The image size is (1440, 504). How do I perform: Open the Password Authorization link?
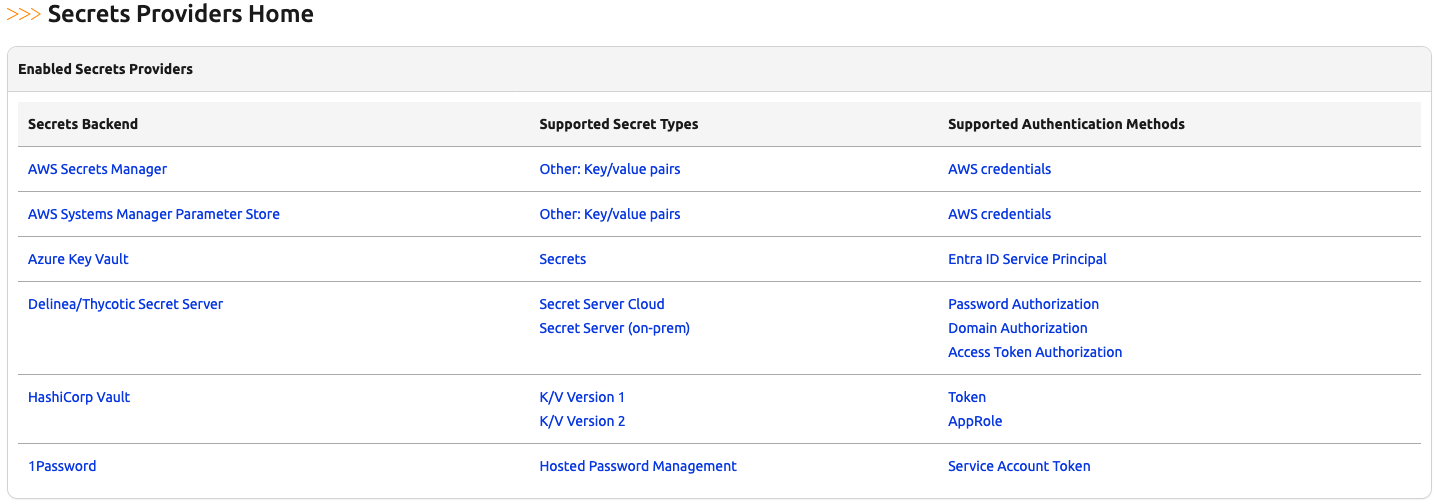[x=1024, y=304]
